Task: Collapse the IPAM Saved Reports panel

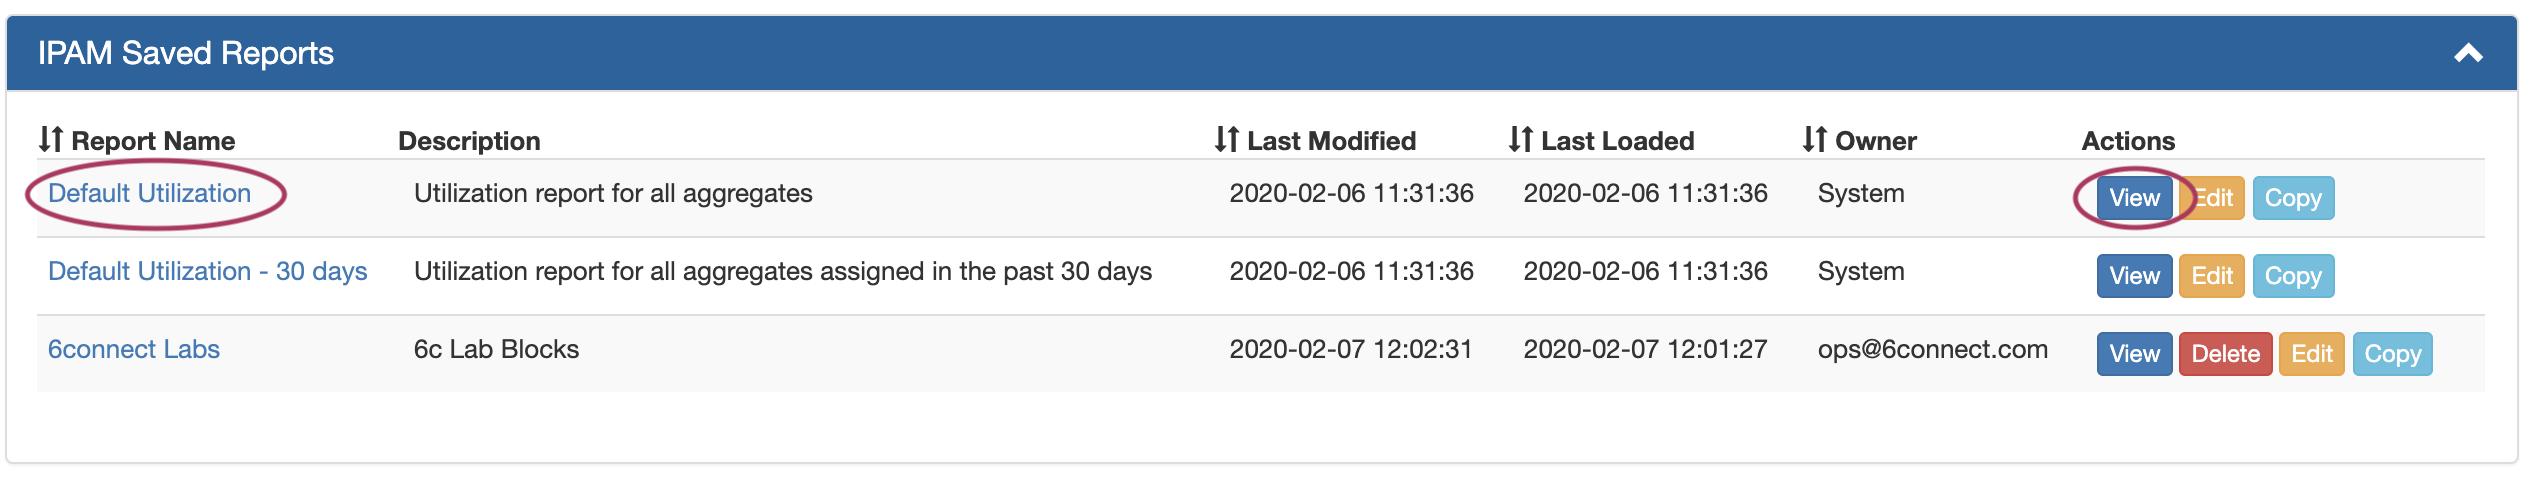Action: coord(2468,53)
